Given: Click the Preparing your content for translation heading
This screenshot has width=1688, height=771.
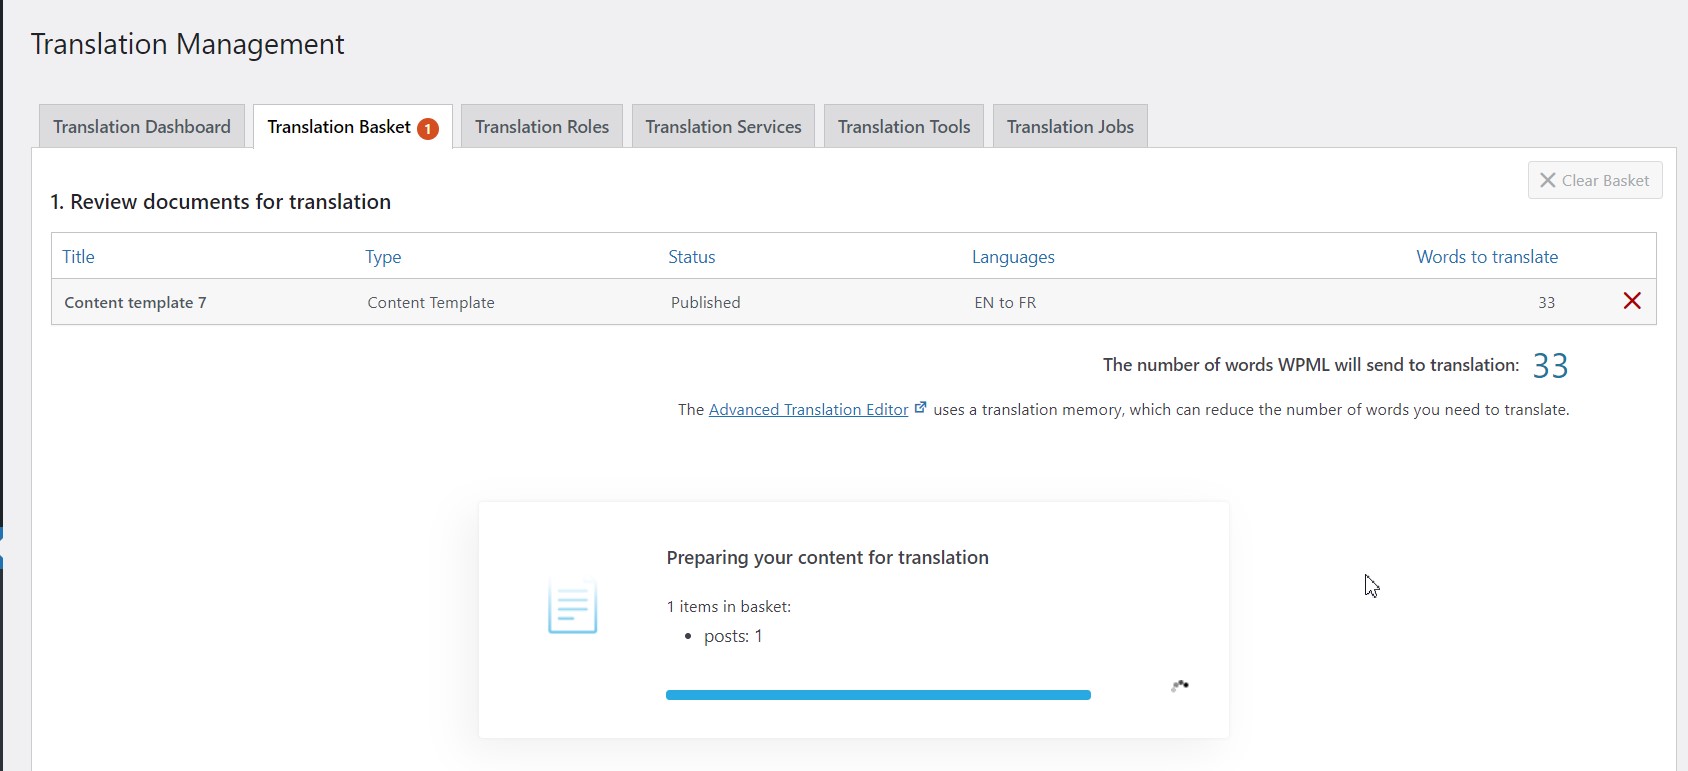Looking at the screenshot, I should coord(827,557).
